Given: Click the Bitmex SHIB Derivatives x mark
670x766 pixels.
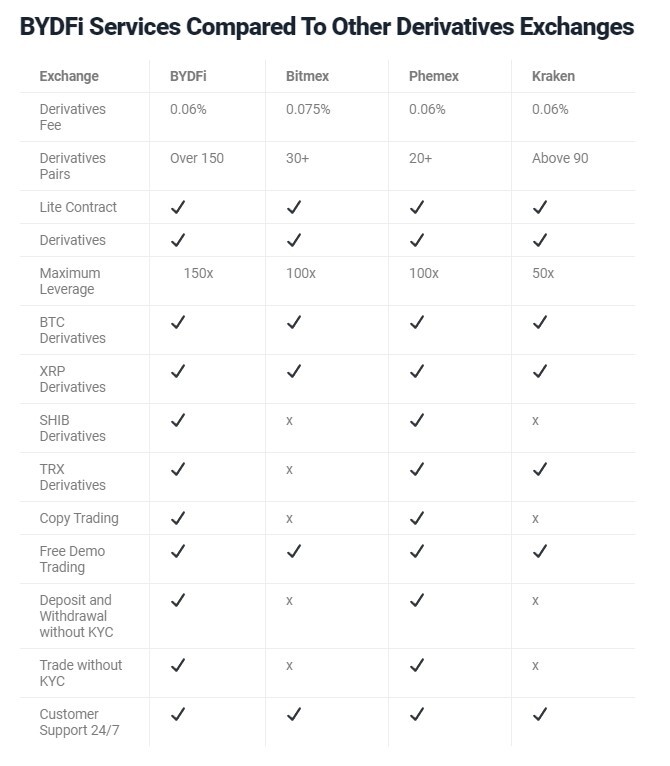Looking at the screenshot, I should point(289,421).
